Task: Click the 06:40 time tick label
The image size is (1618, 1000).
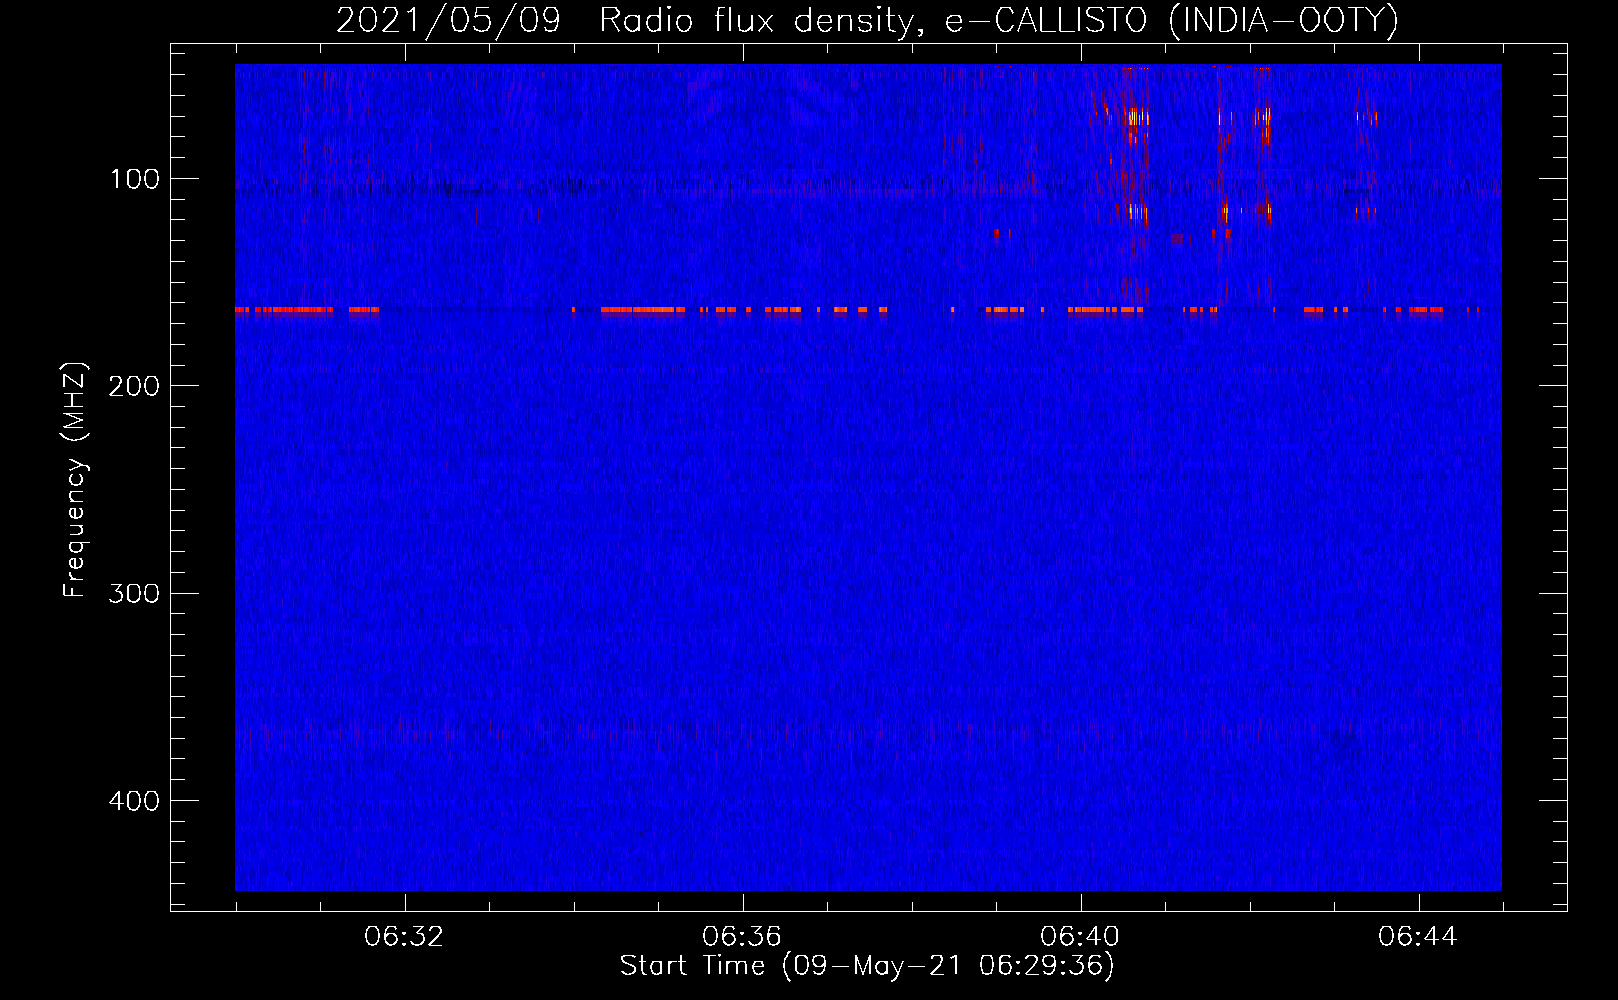Action: (1080, 936)
